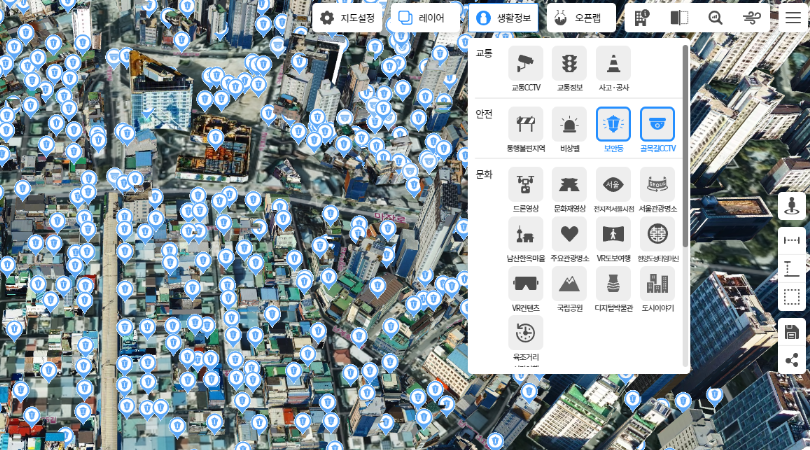Viewport: 810px width, 450px height.
Task: Click the share icon
Action: [x=792, y=359]
